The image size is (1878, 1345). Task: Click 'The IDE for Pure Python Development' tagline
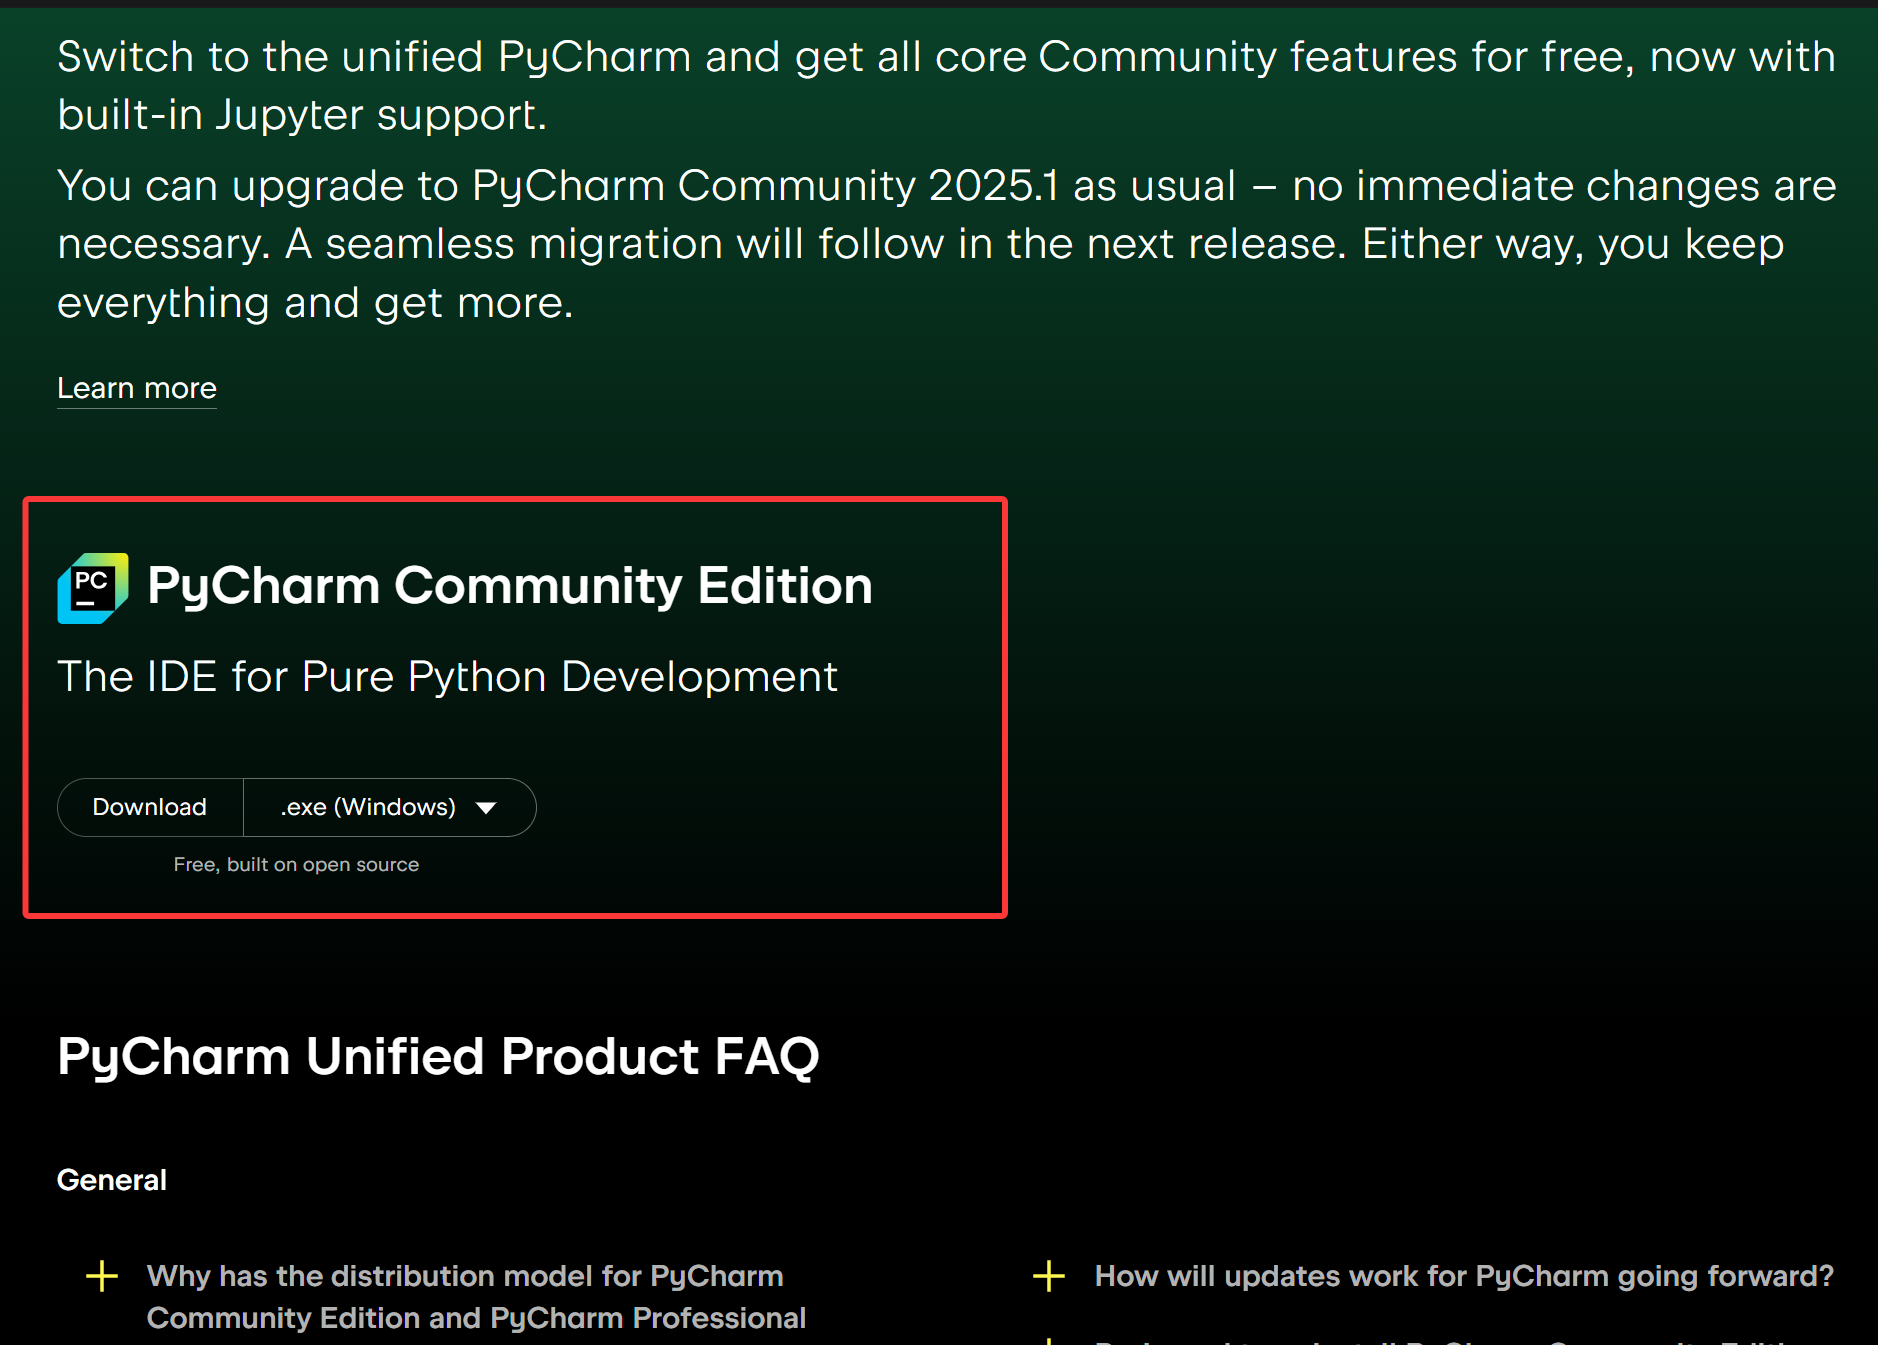pos(447,677)
